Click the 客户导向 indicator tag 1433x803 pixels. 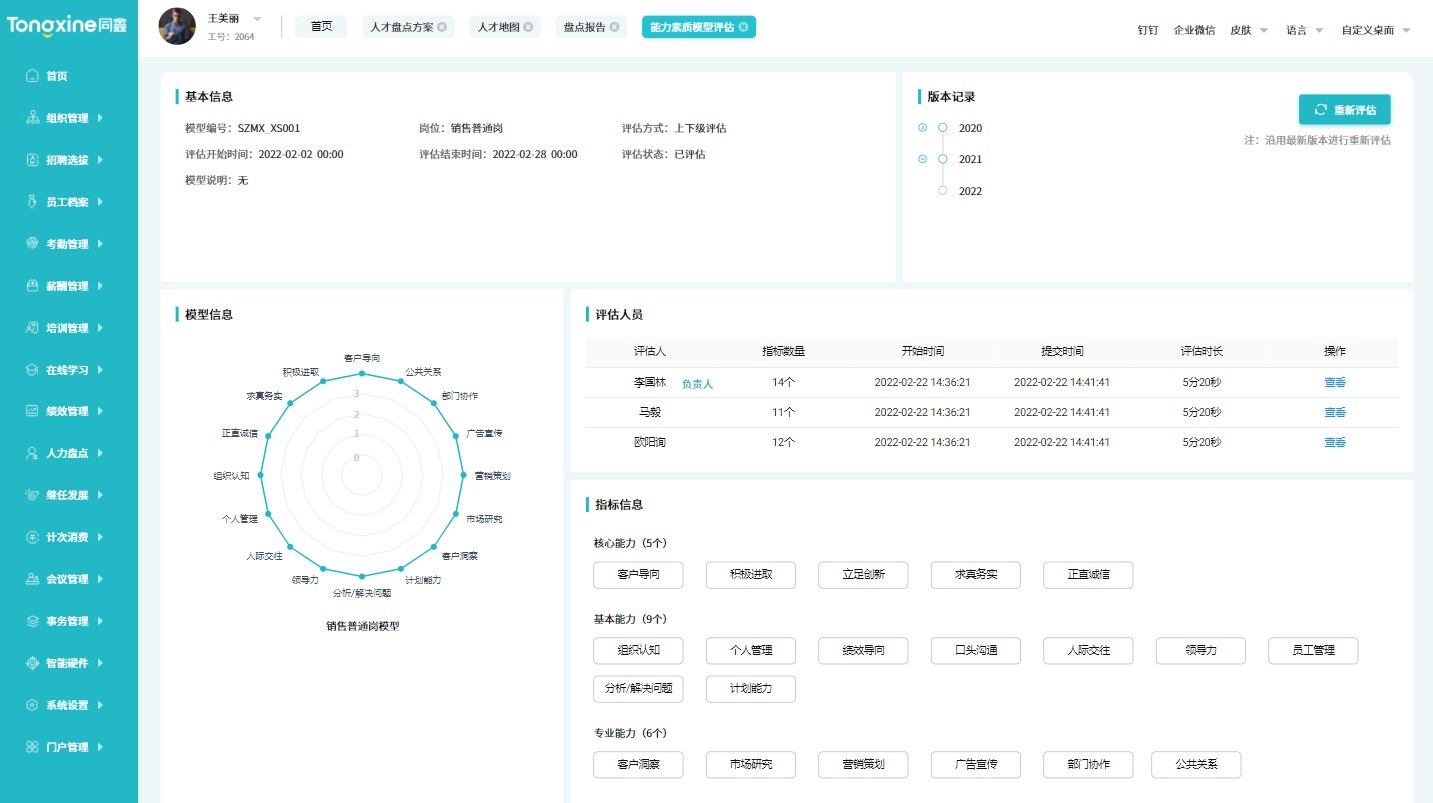[638, 575]
